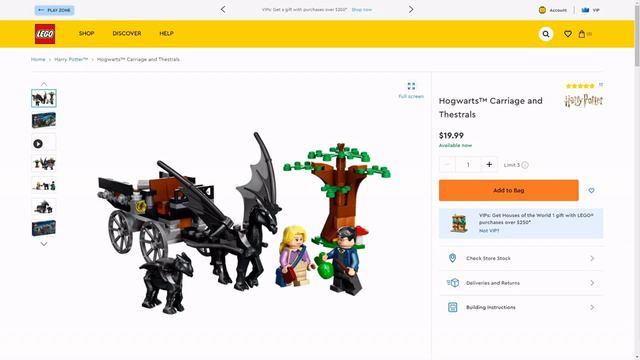Expand Deliveries and Returns row chevron
The height and width of the screenshot is (360, 640).
[x=592, y=282]
